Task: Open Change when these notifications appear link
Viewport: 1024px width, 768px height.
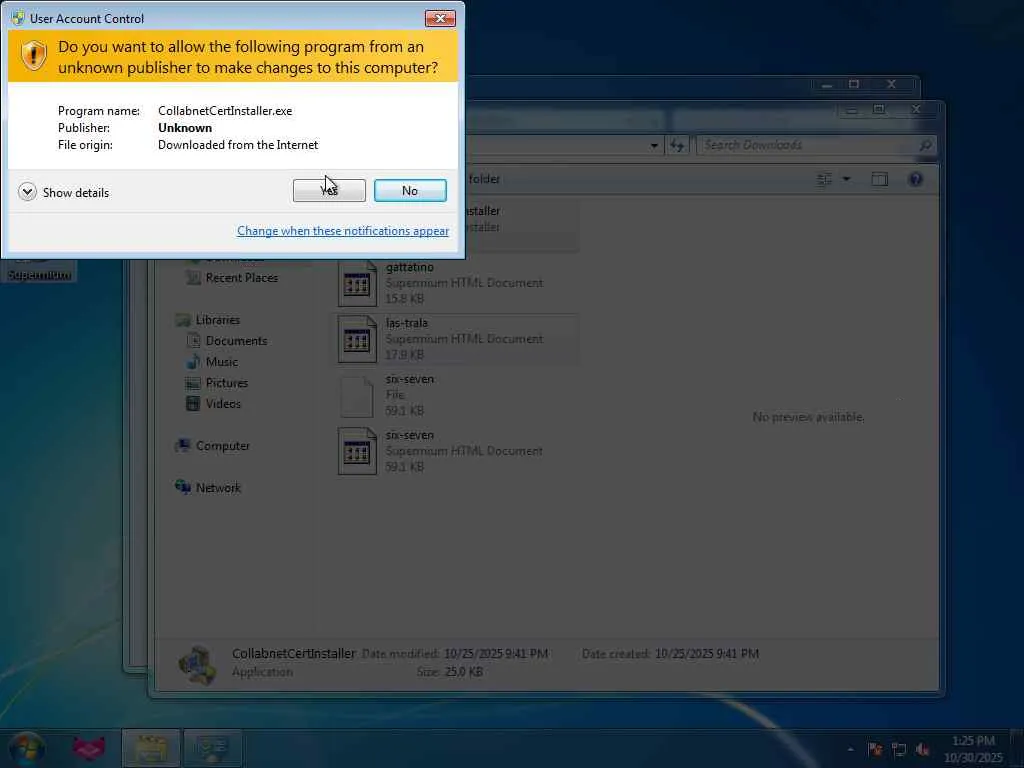Action: [343, 231]
